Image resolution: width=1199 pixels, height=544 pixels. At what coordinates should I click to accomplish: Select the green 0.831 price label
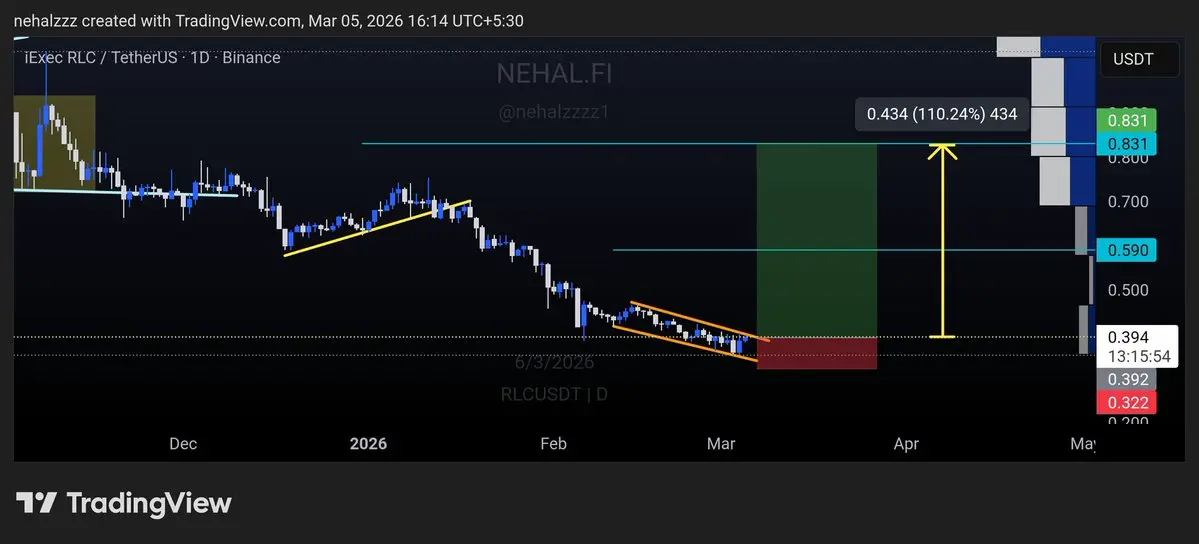(1126, 120)
